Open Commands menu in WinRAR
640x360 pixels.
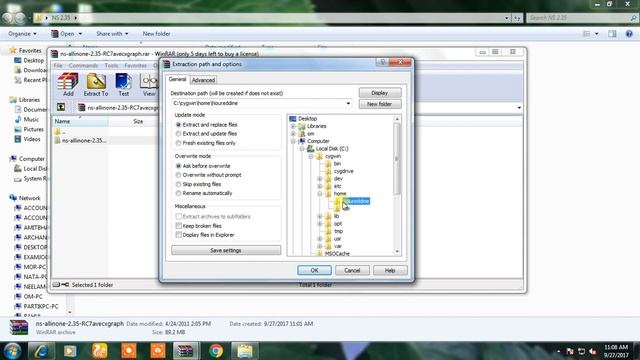click(x=83, y=65)
